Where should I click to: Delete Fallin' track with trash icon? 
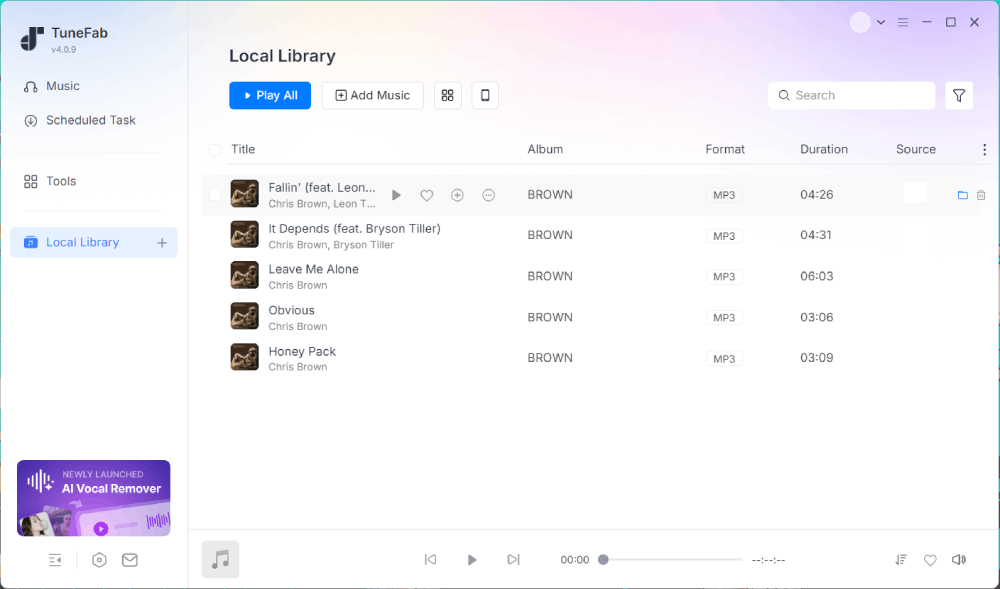pos(981,195)
